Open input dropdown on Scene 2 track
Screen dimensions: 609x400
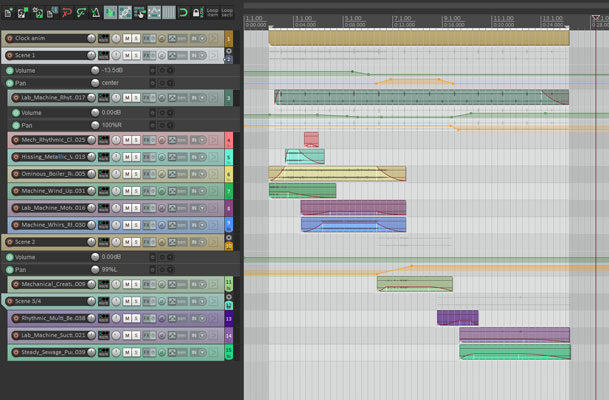pyautogui.click(x=202, y=242)
